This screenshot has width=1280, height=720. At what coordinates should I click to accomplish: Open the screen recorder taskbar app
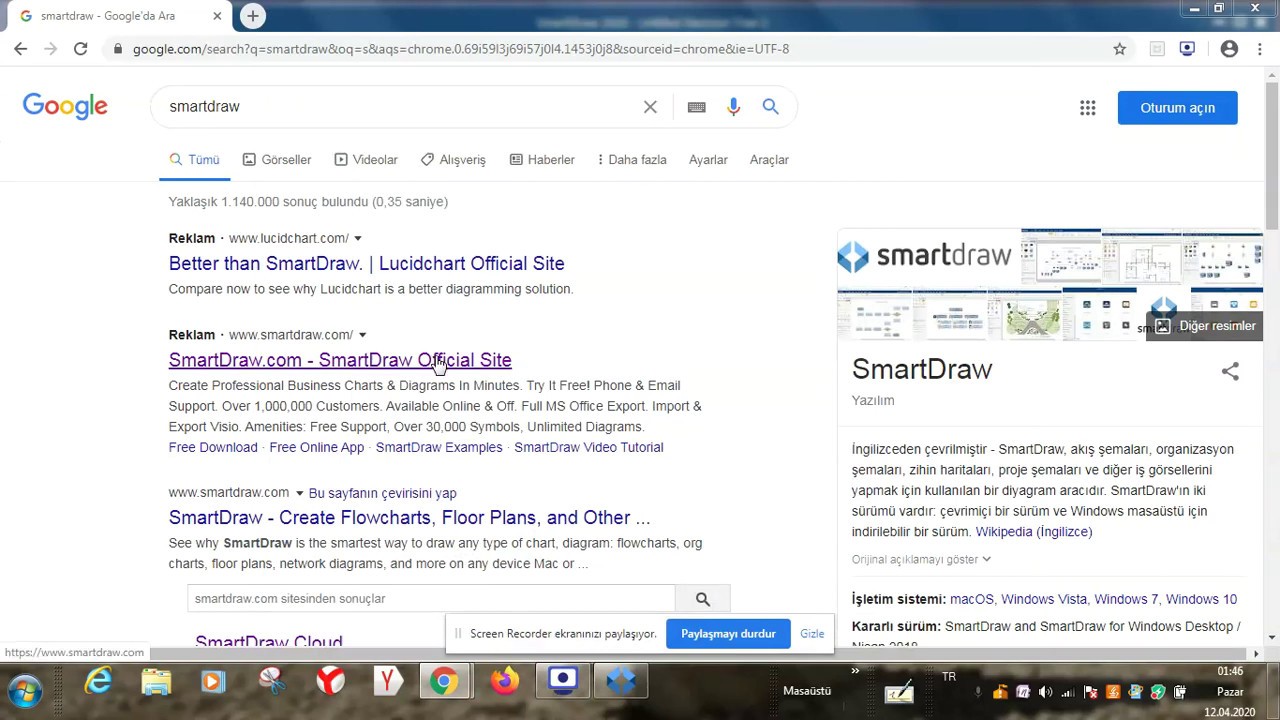563,682
